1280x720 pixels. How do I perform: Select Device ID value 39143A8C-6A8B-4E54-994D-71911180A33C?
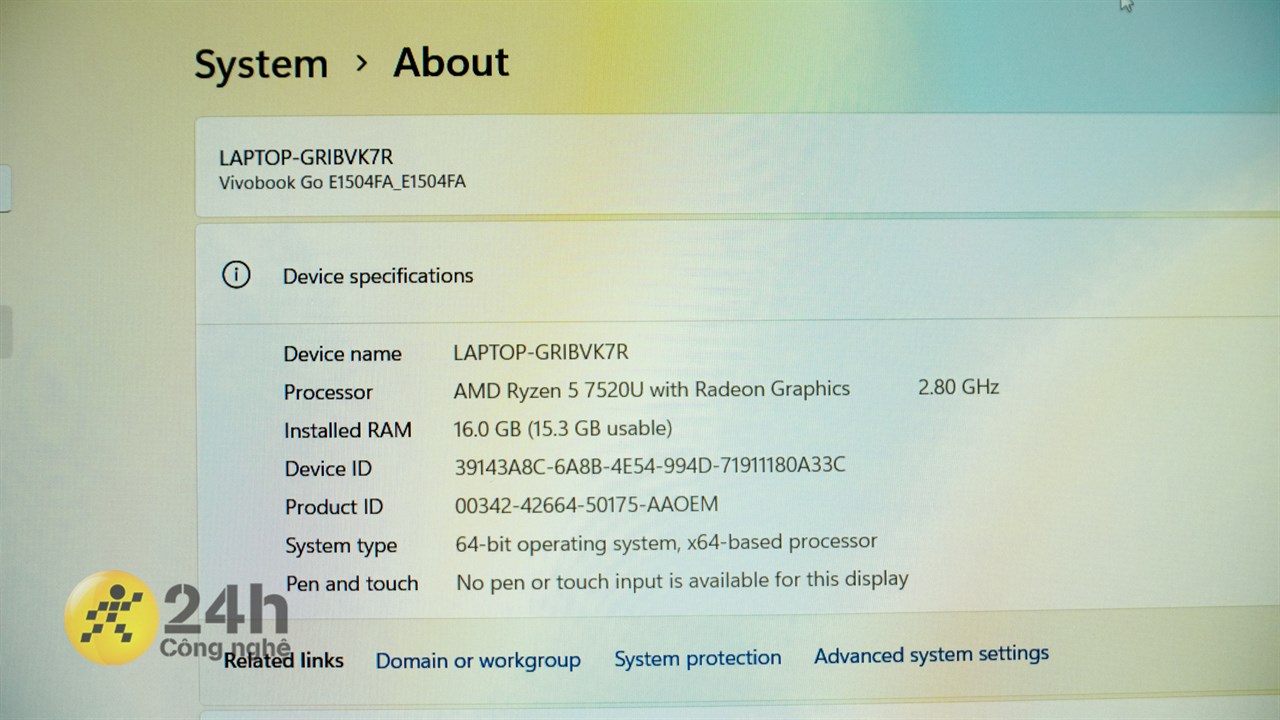(x=650, y=465)
